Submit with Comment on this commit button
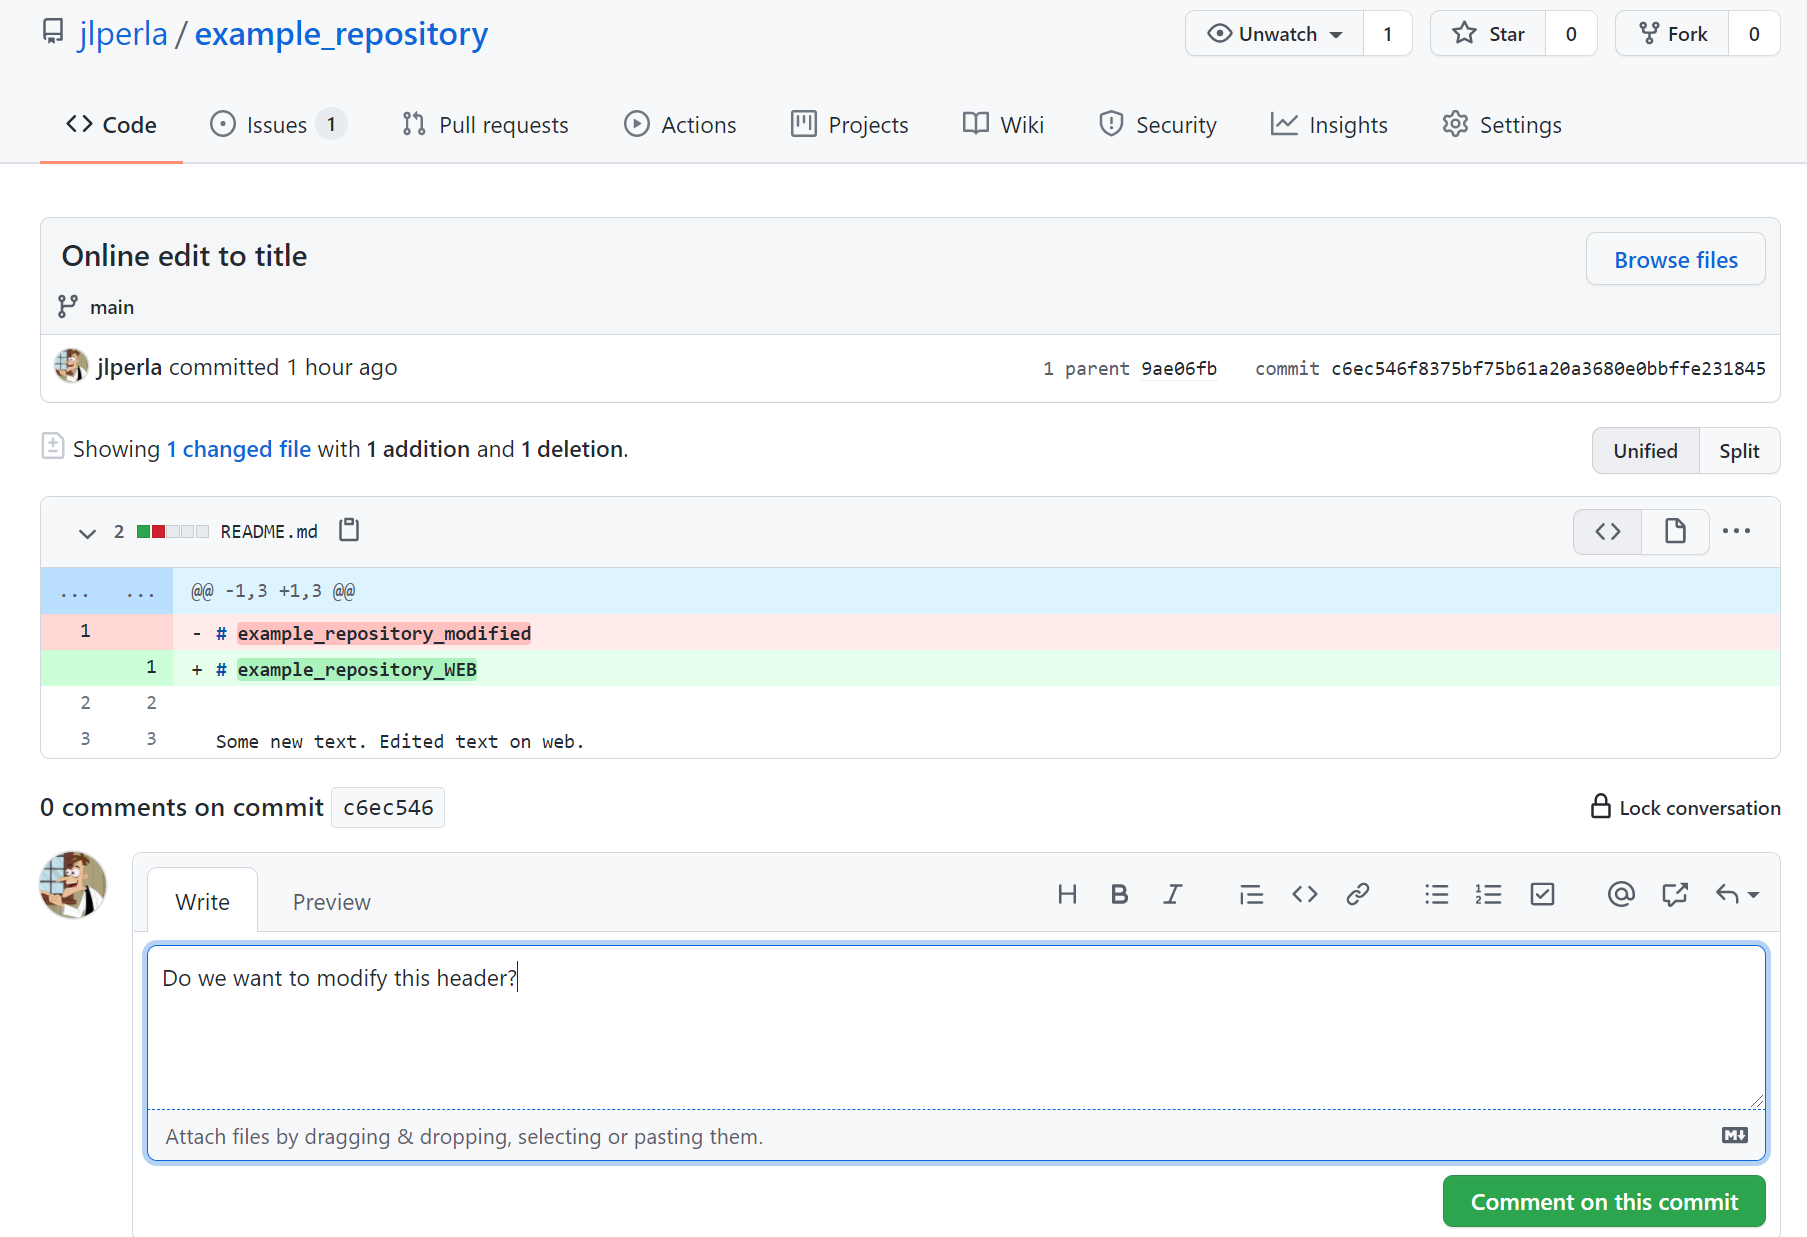Screen dimensions: 1807x1237 tap(1603, 1202)
